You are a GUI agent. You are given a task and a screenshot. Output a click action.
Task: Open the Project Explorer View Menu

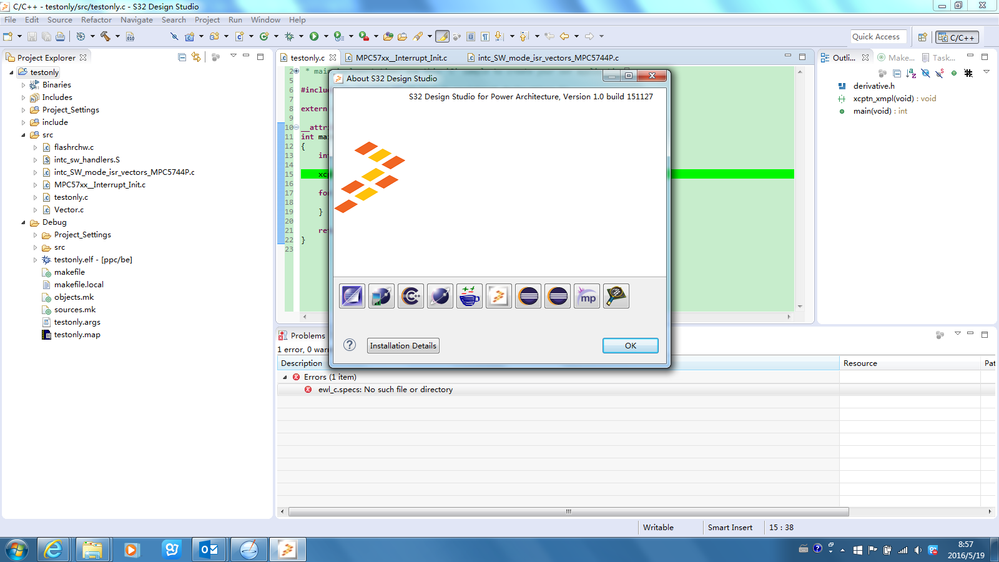click(233, 57)
